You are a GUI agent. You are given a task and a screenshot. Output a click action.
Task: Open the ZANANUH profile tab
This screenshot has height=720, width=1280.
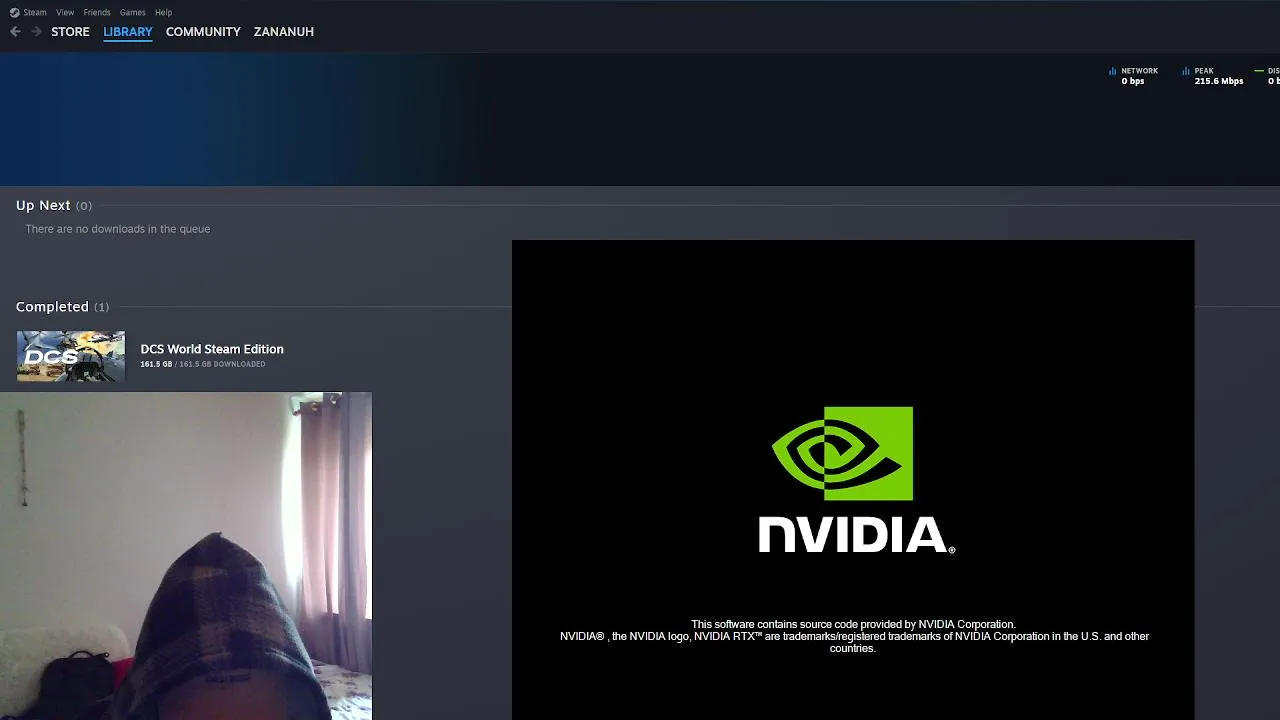point(284,32)
